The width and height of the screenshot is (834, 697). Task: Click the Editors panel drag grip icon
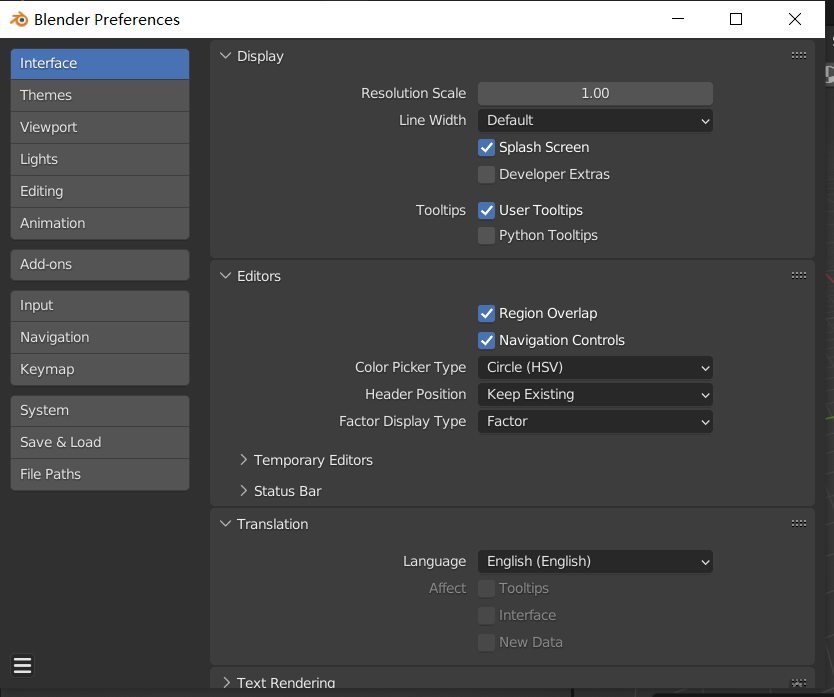click(798, 276)
